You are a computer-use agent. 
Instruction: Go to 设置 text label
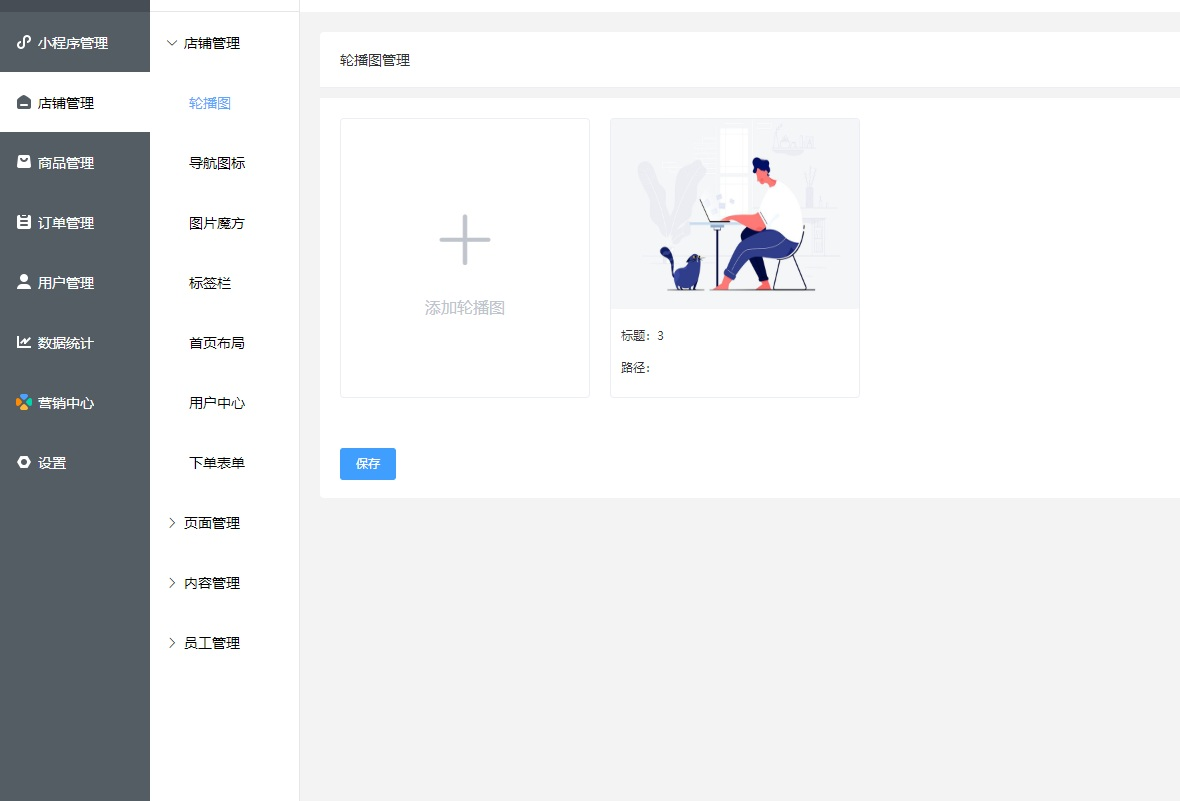click(x=52, y=462)
